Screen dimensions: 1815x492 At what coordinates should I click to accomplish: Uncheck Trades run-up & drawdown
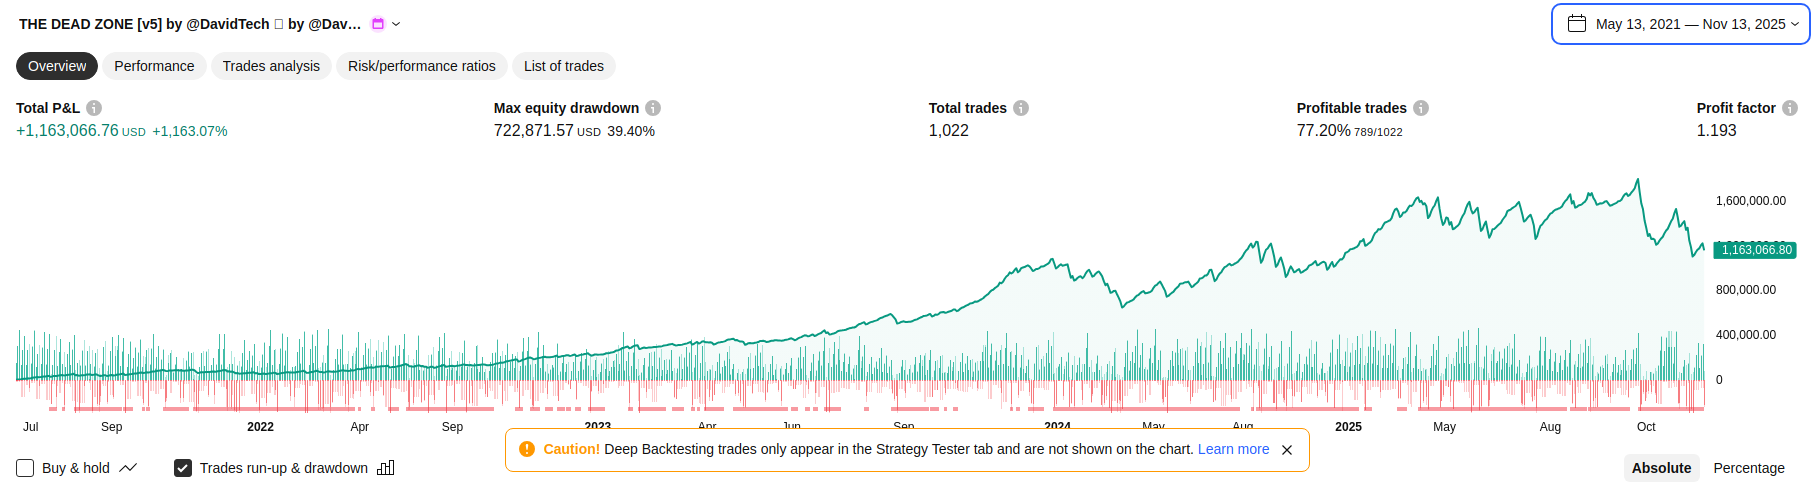pyautogui.click(x=183, y=468)
